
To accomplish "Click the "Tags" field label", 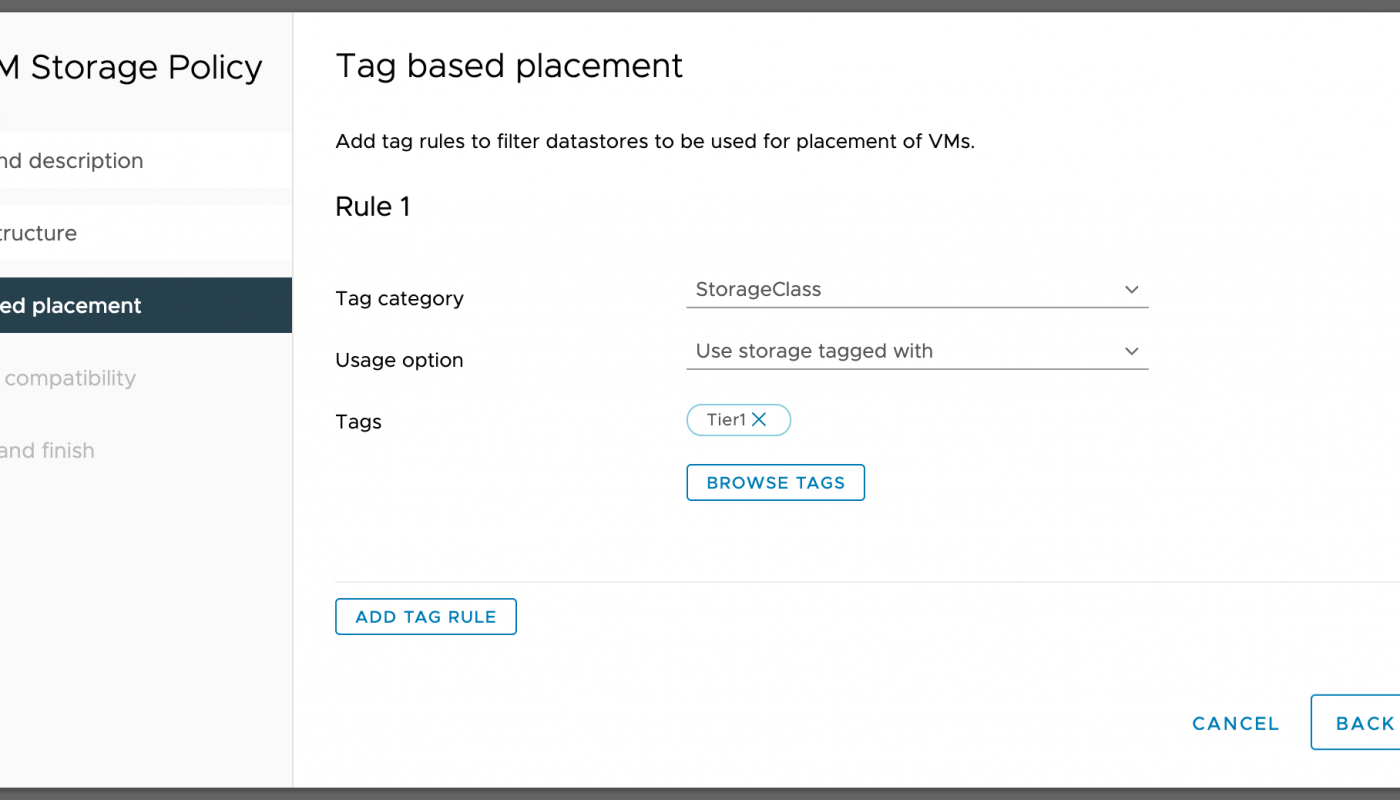I will click(x=358, y=422).
